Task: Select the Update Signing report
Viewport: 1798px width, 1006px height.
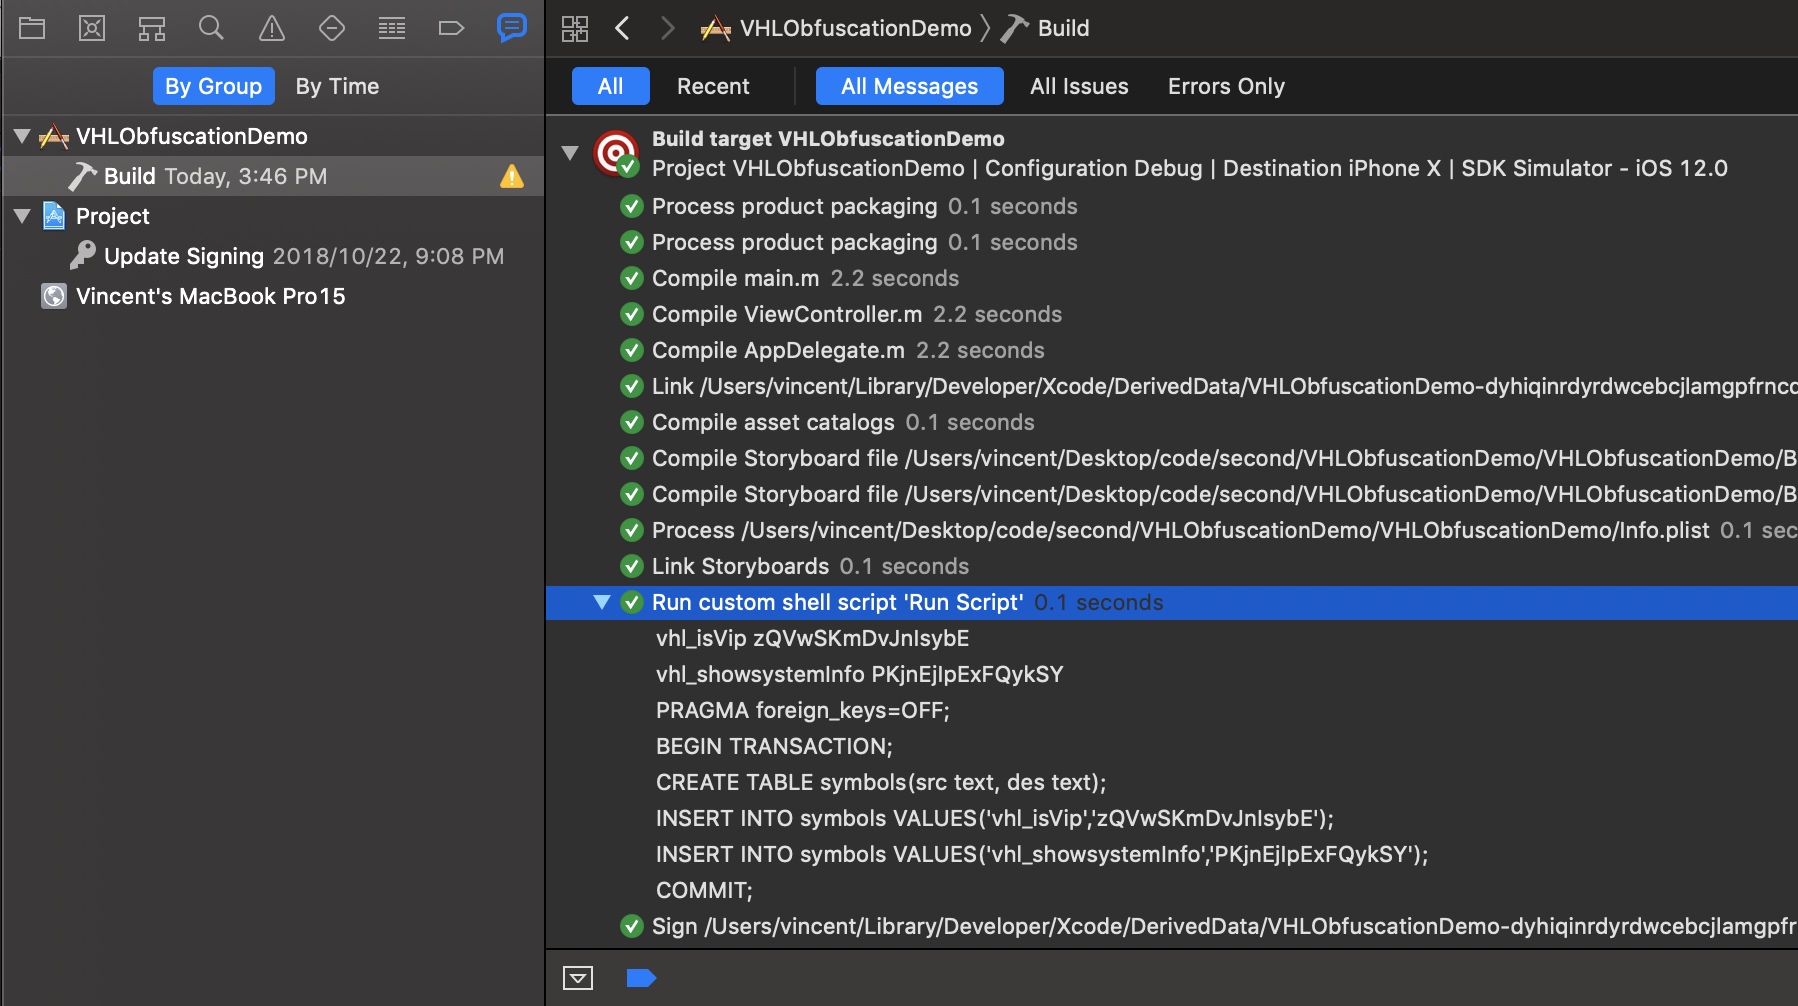Action: pos(184,256)
